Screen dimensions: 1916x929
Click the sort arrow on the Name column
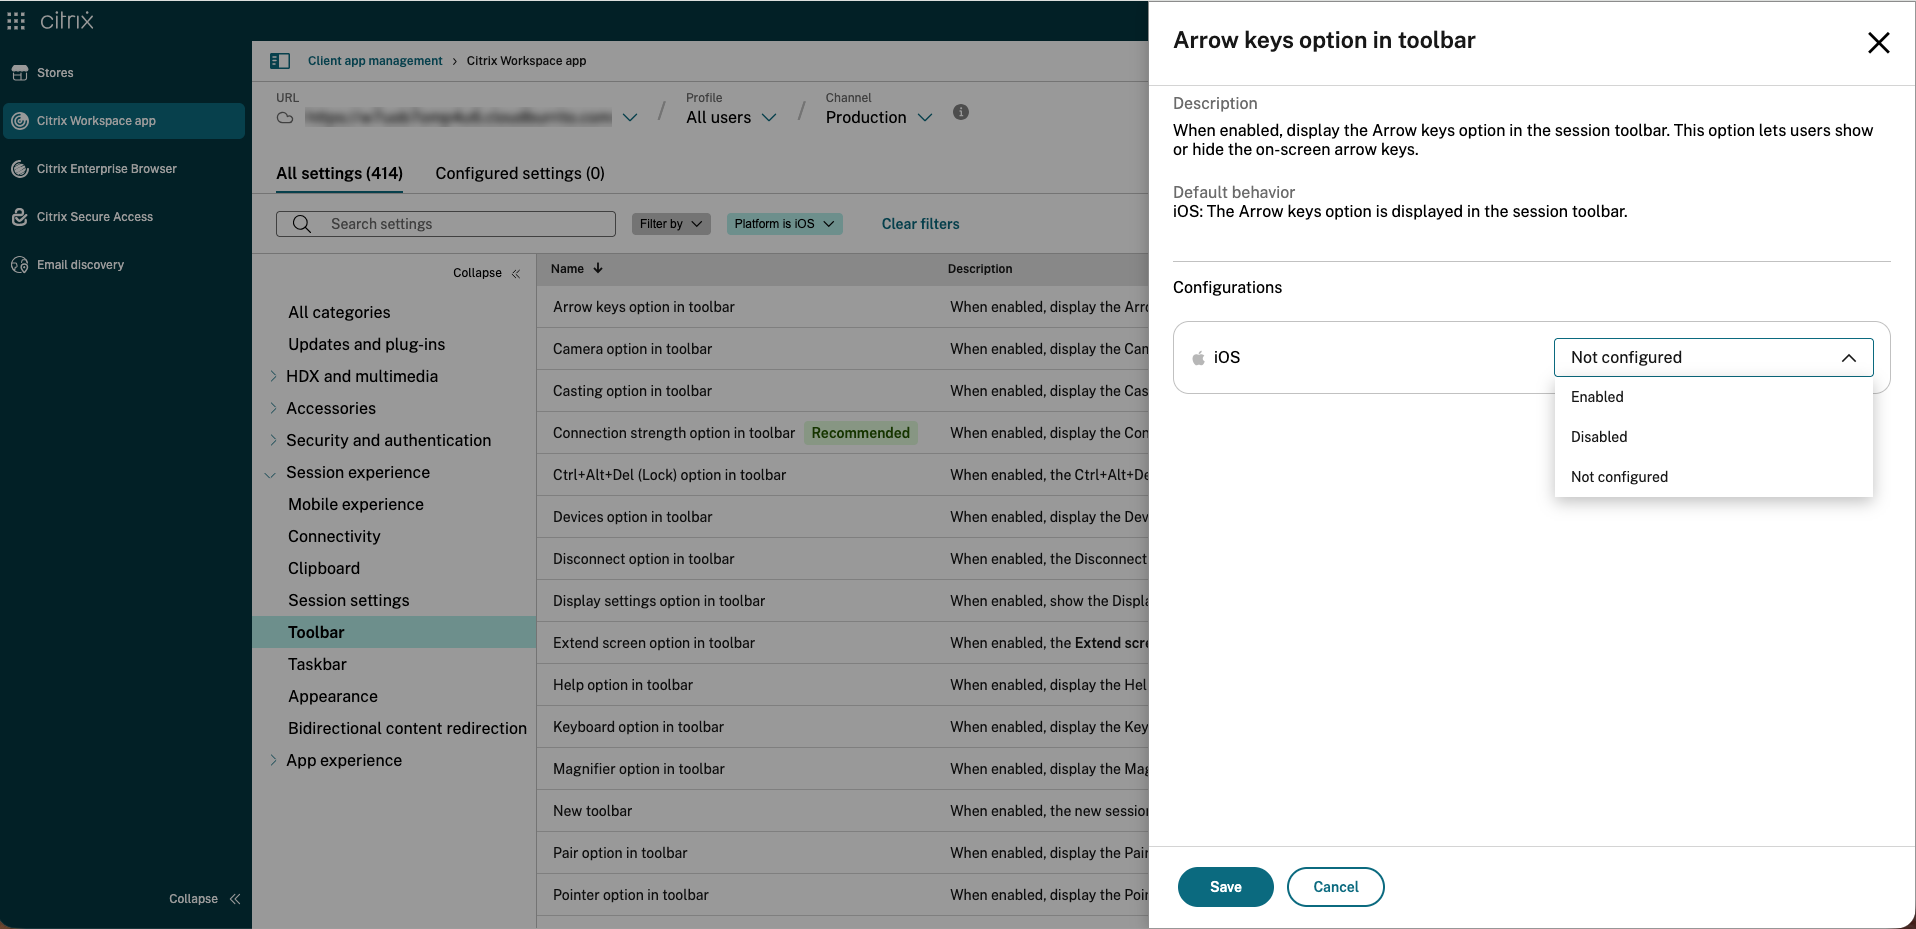[598, 268]
